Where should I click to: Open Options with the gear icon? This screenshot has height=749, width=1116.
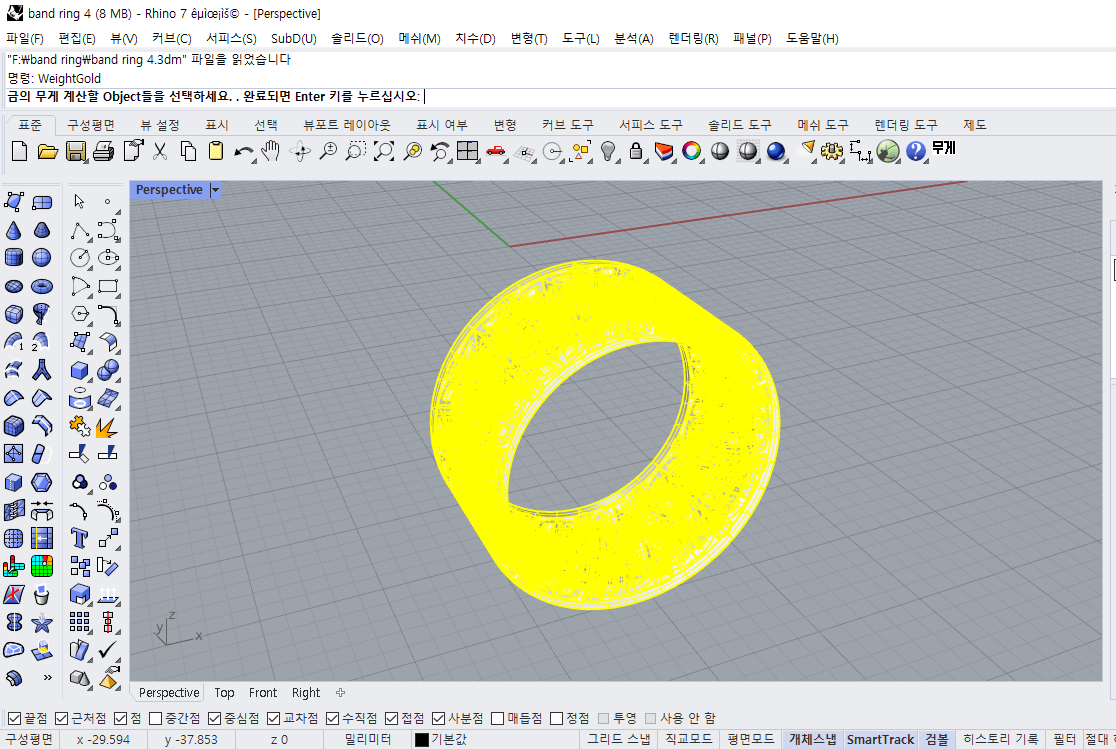pyautogui.click(x=831, y=151)
